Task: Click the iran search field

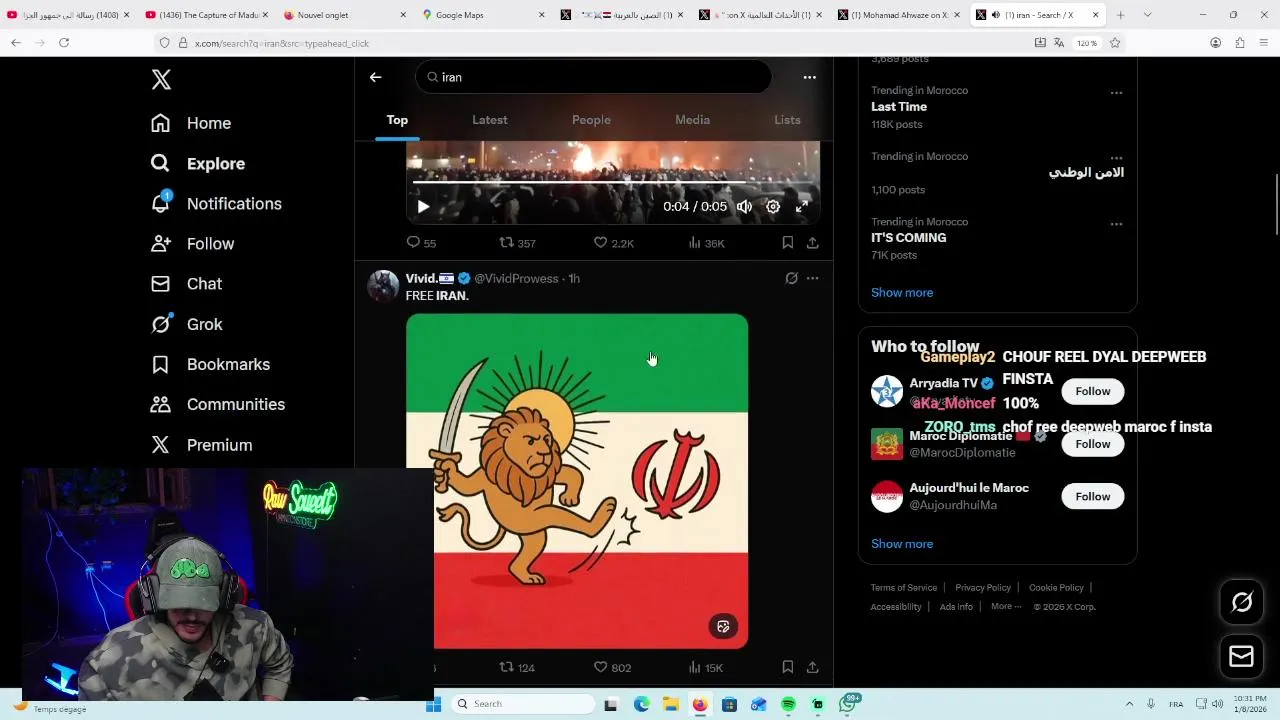Action: click(594, 77)
